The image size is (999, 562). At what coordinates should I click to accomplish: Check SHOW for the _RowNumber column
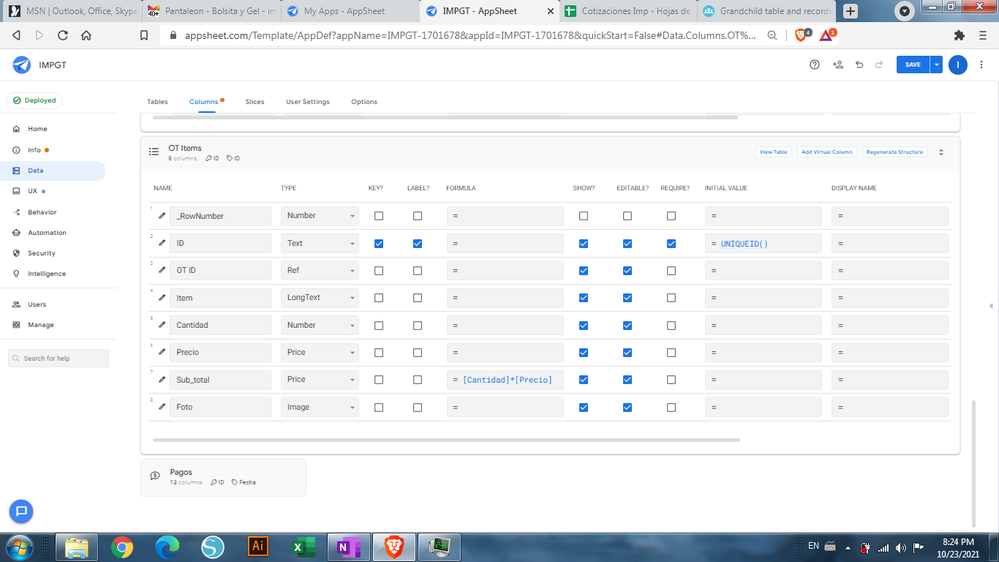tap(583, 216)
